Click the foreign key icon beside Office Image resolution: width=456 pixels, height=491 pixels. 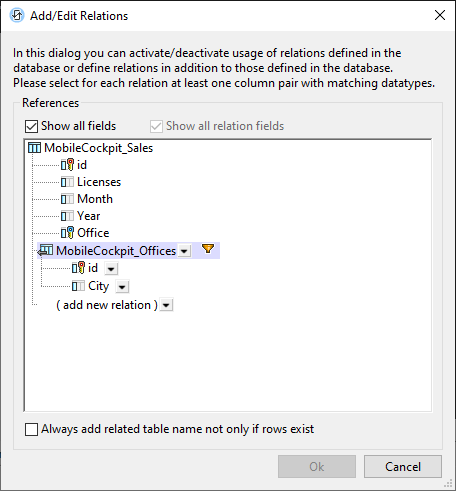point(67,233)
